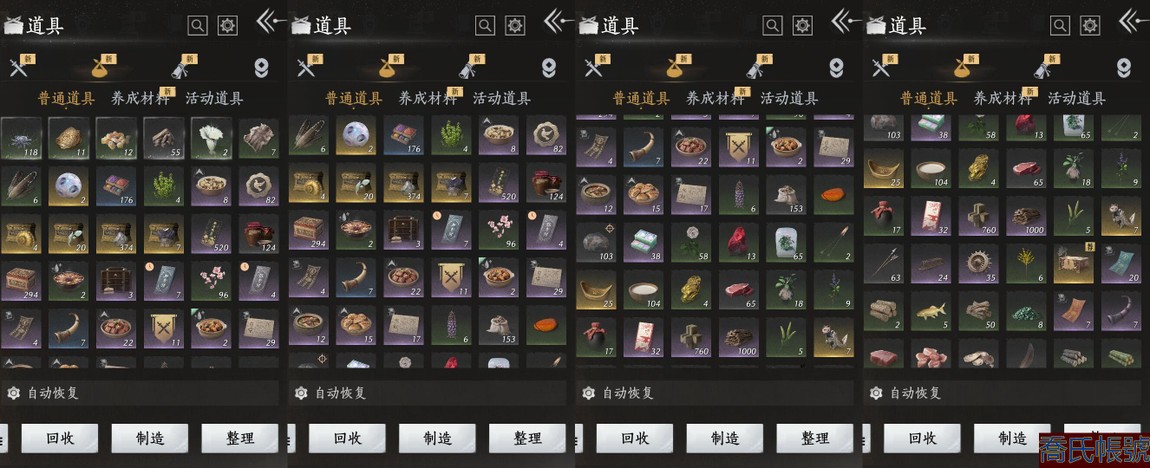Click the 整理 button in the third panel
This screenshot has height=468, width=1150.
coord(815,439)
